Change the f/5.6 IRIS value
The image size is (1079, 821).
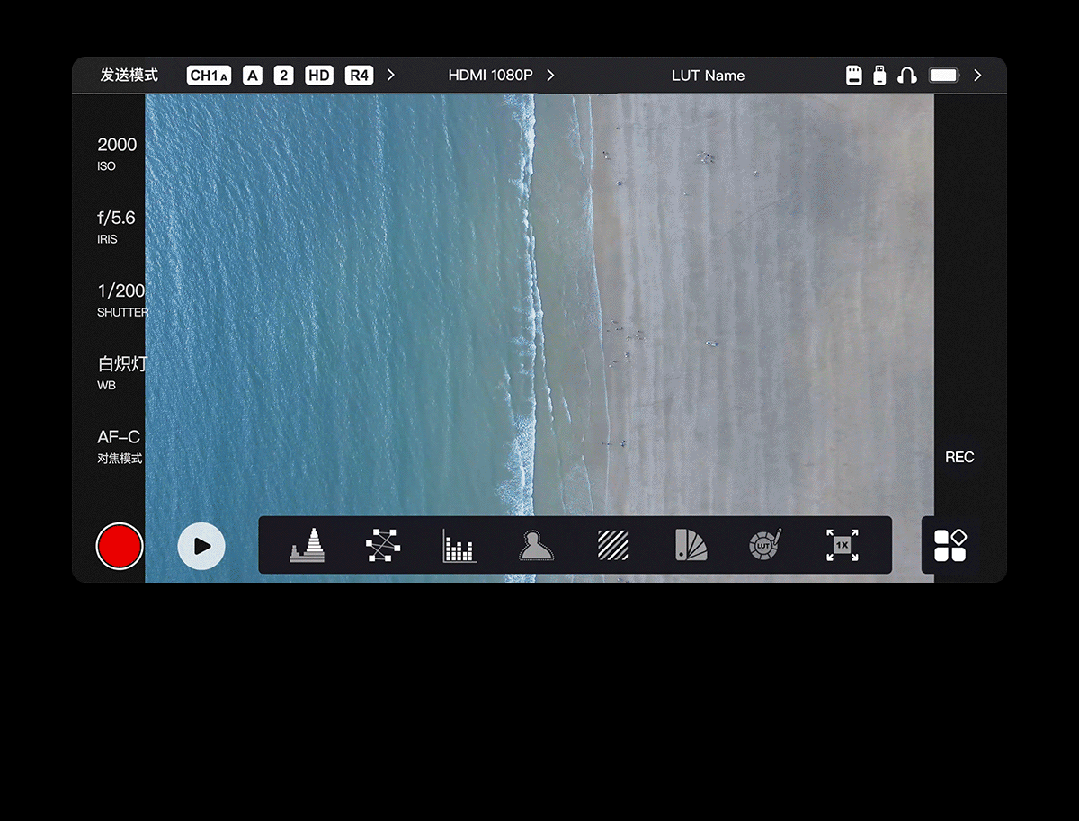tap(116, 226)
